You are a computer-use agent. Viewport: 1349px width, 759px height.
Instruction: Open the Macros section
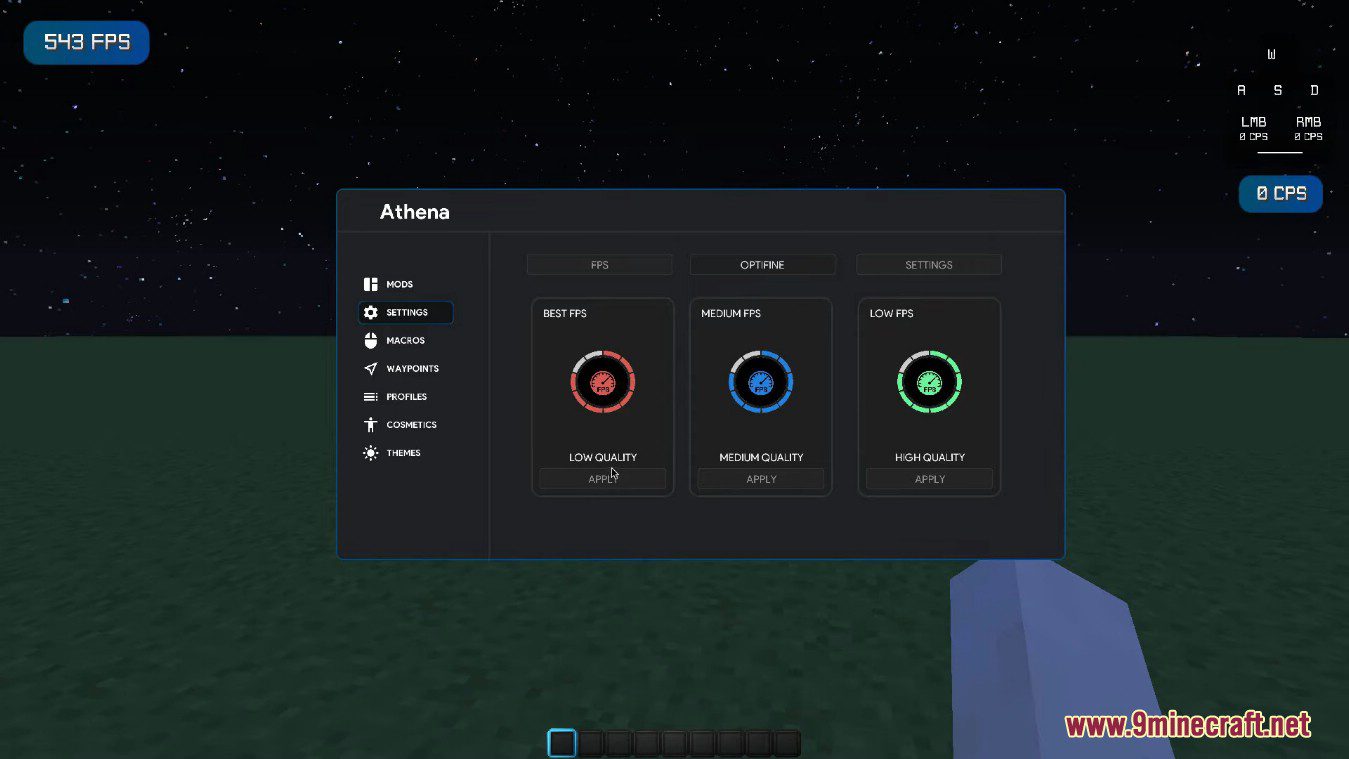(406, 340)
